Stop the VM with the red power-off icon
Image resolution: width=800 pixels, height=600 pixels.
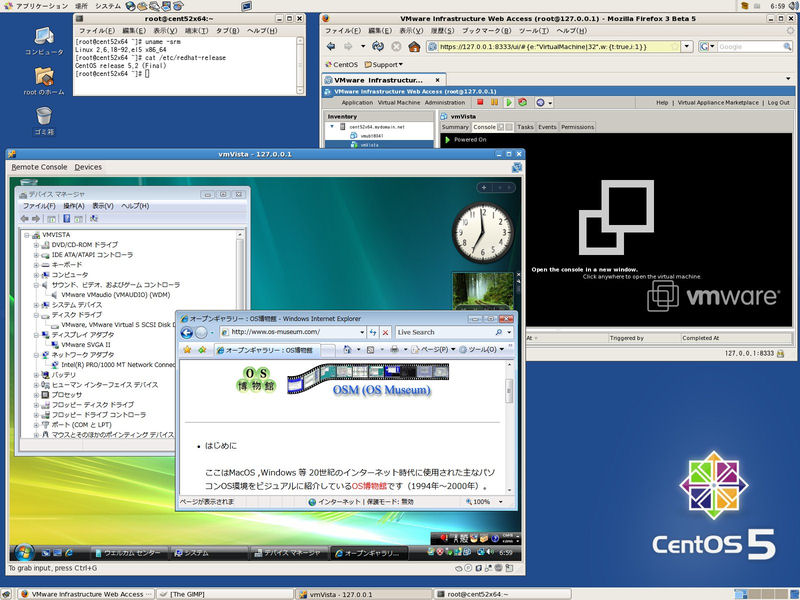(x=480, y=102)
